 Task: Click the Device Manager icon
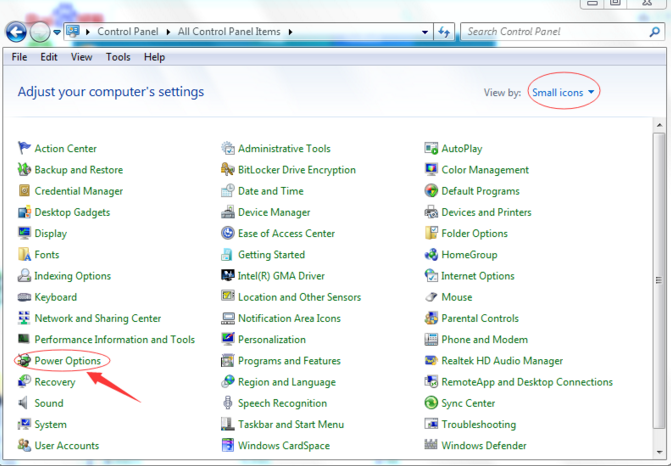click(x=228, y=212)
